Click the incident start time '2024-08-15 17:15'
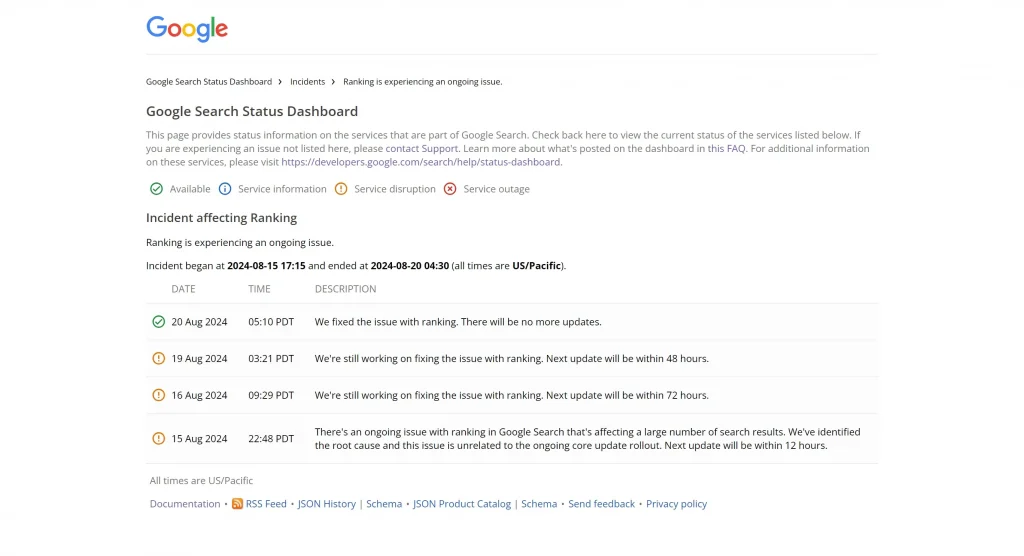Image resolution: width=1024 pixels, height=556 pixels. click(266, 265)
